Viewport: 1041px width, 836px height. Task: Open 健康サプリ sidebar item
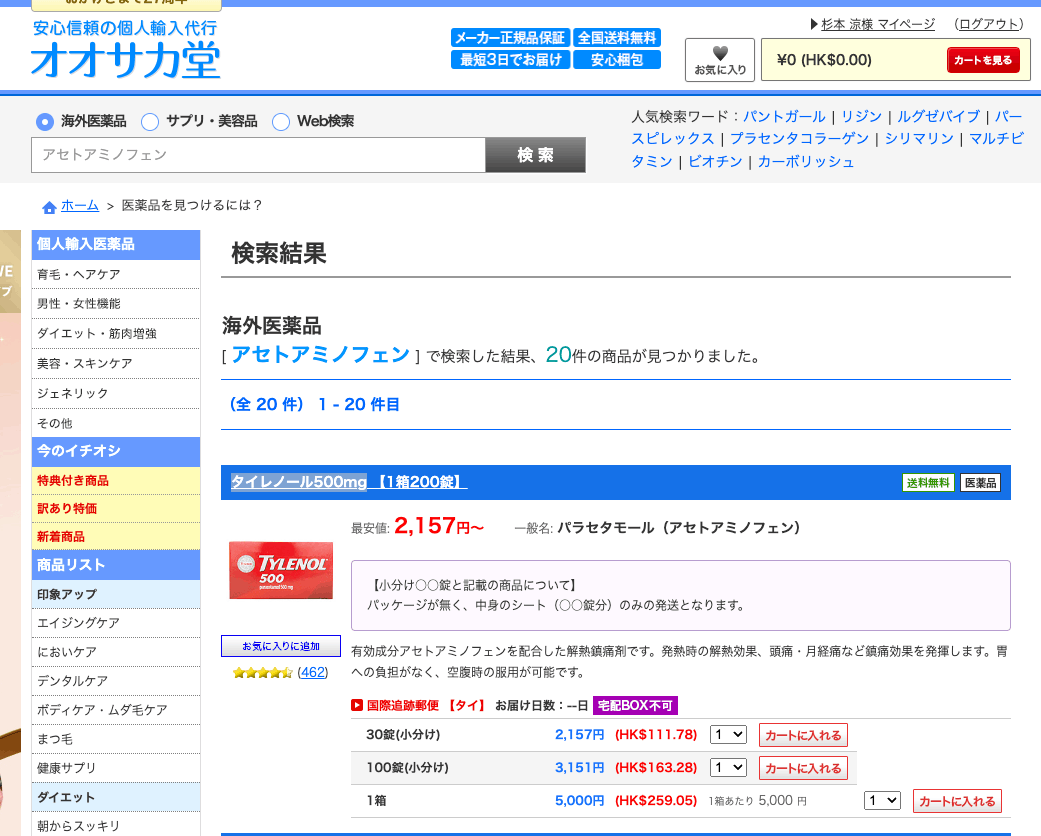[x=116, y=768]
